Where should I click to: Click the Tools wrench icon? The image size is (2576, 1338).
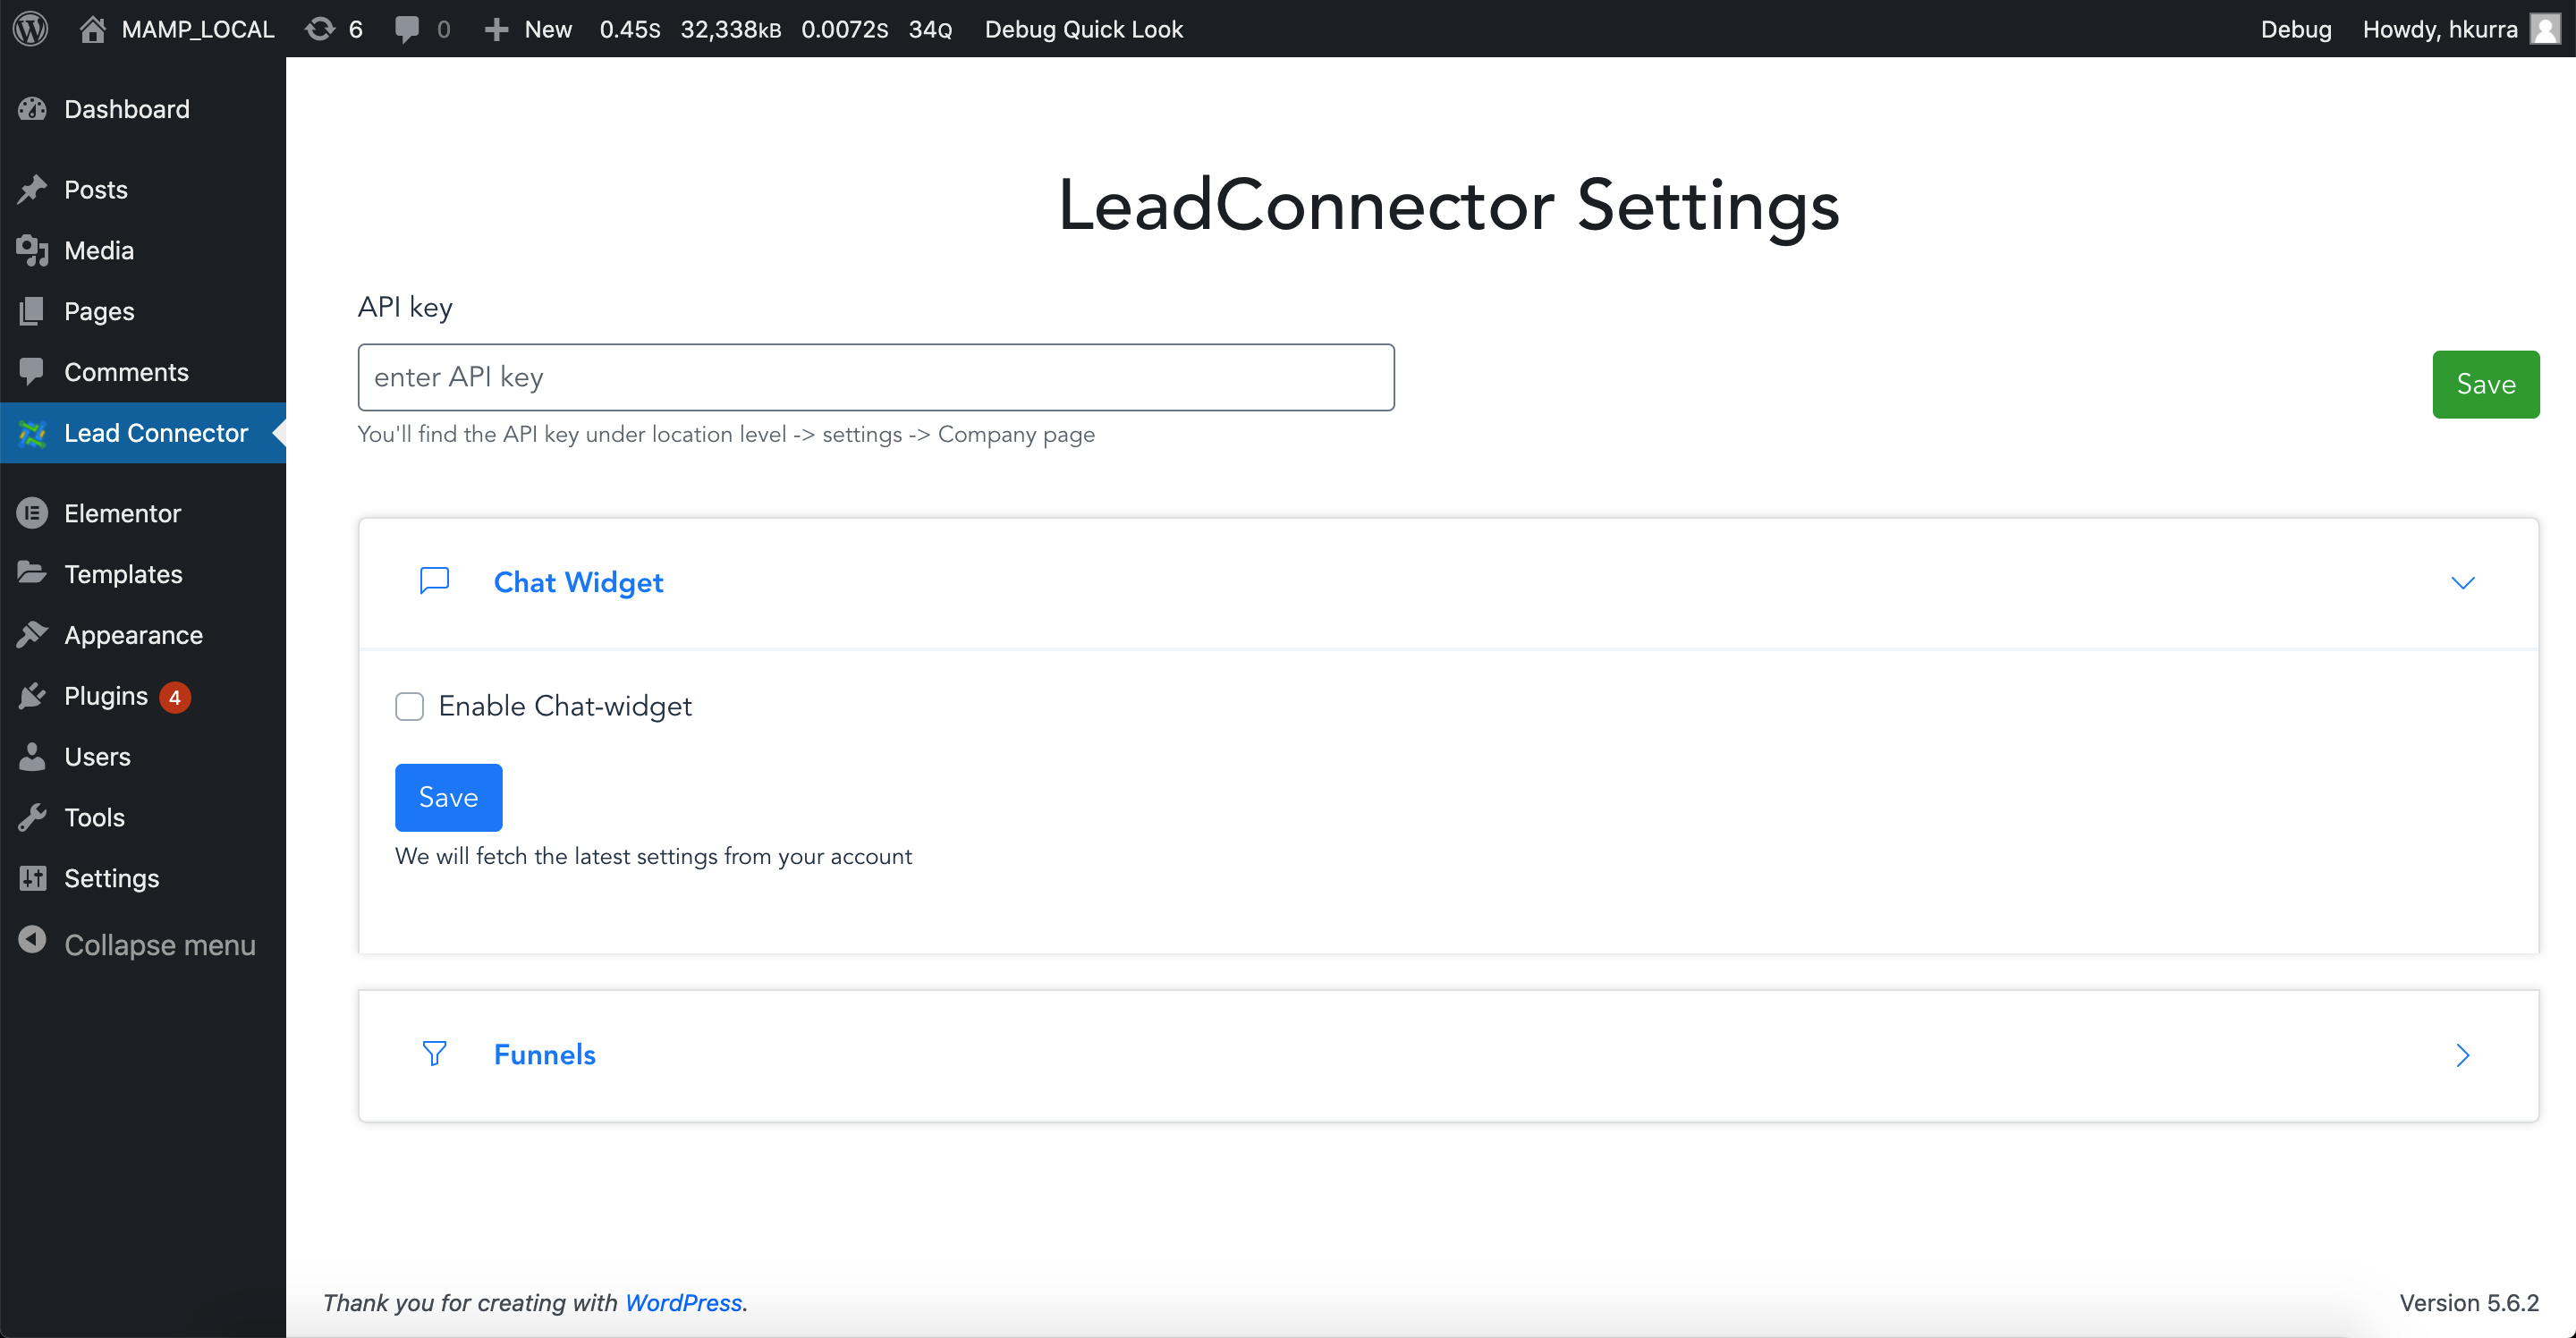(32, 818)
